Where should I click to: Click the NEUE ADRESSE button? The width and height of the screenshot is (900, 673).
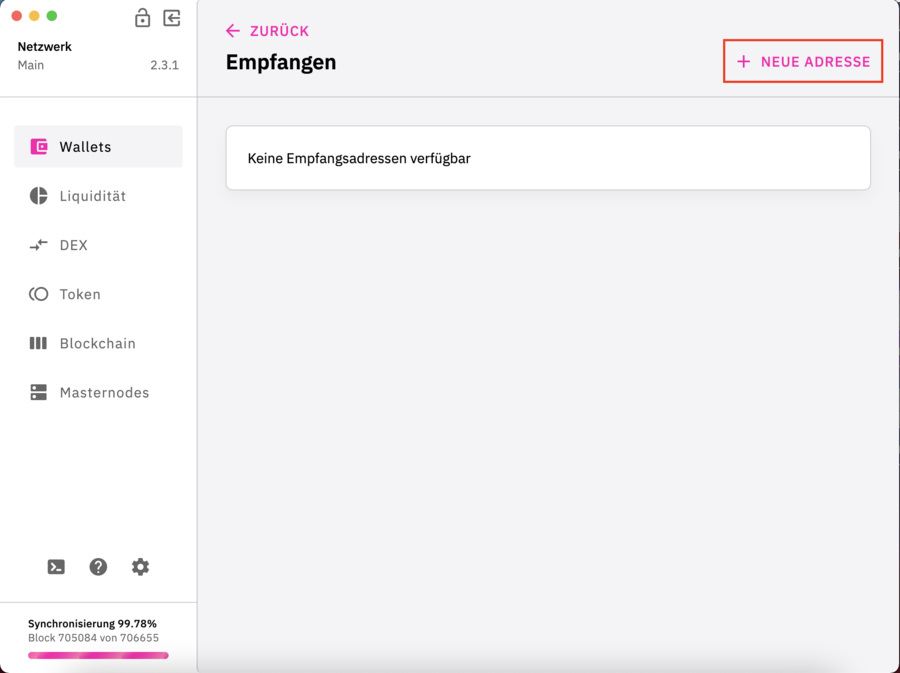(803, 61)
